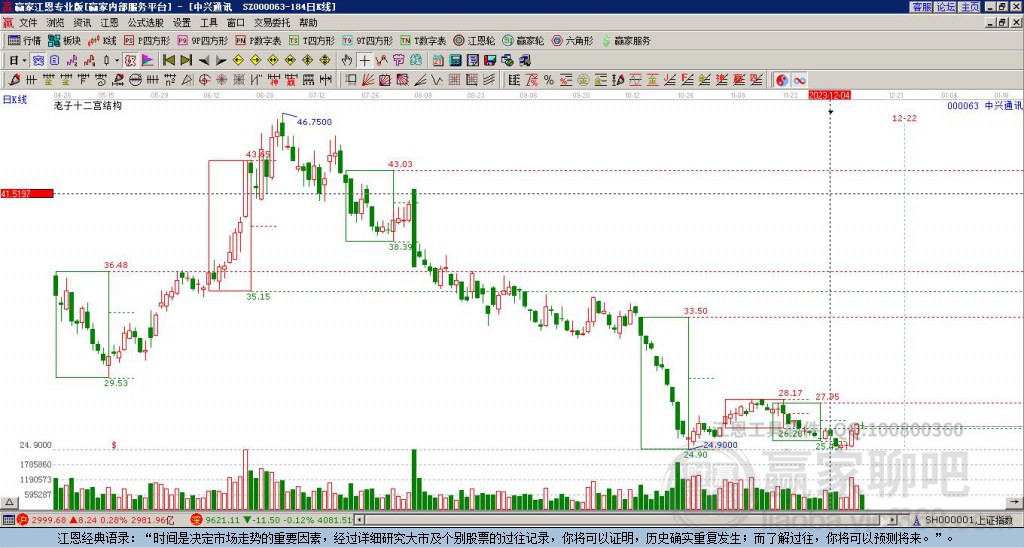
Task: Click the red 41.5197 price label
Action: [x=27, y=194]
